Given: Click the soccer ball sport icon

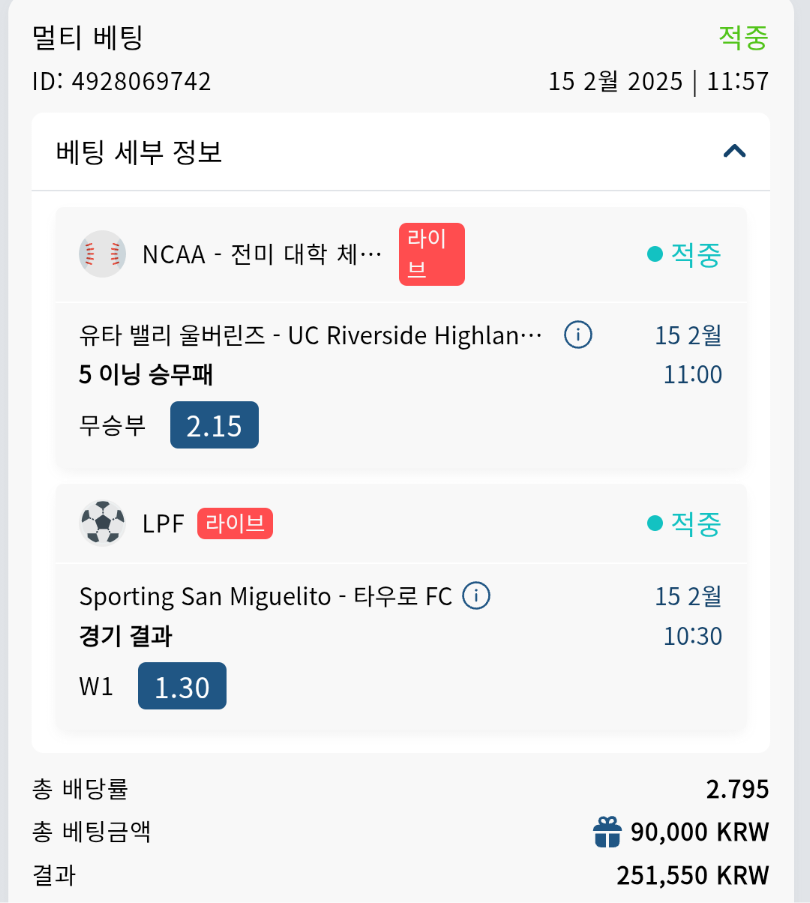Looking at the screenshot, I should [102, 523].
